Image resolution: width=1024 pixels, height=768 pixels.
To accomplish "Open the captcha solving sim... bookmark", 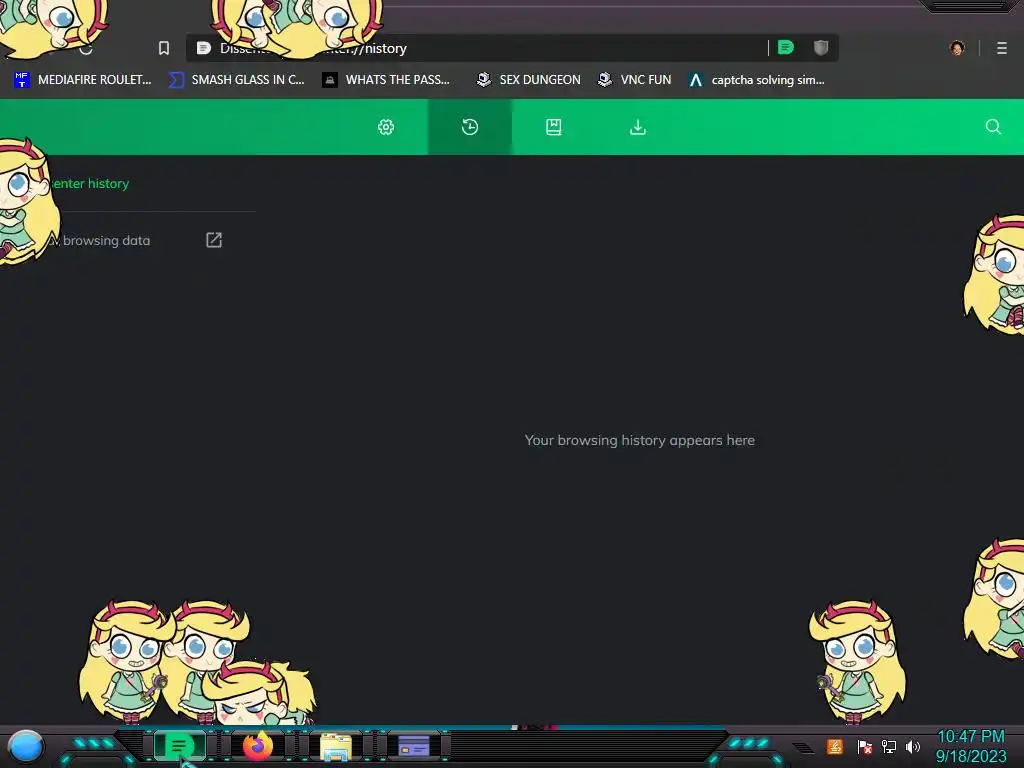I will click(x=756, y=80).
